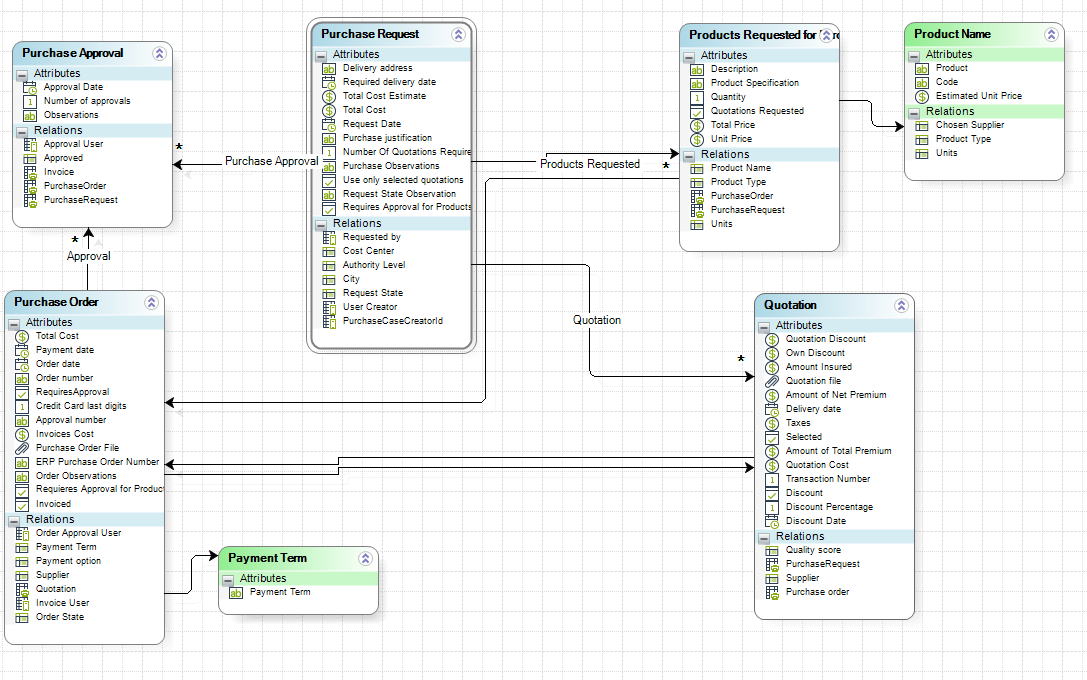Click the Number of approvals integer icon
This screenshot has height=680, width=1087.
tap(30, 102)
